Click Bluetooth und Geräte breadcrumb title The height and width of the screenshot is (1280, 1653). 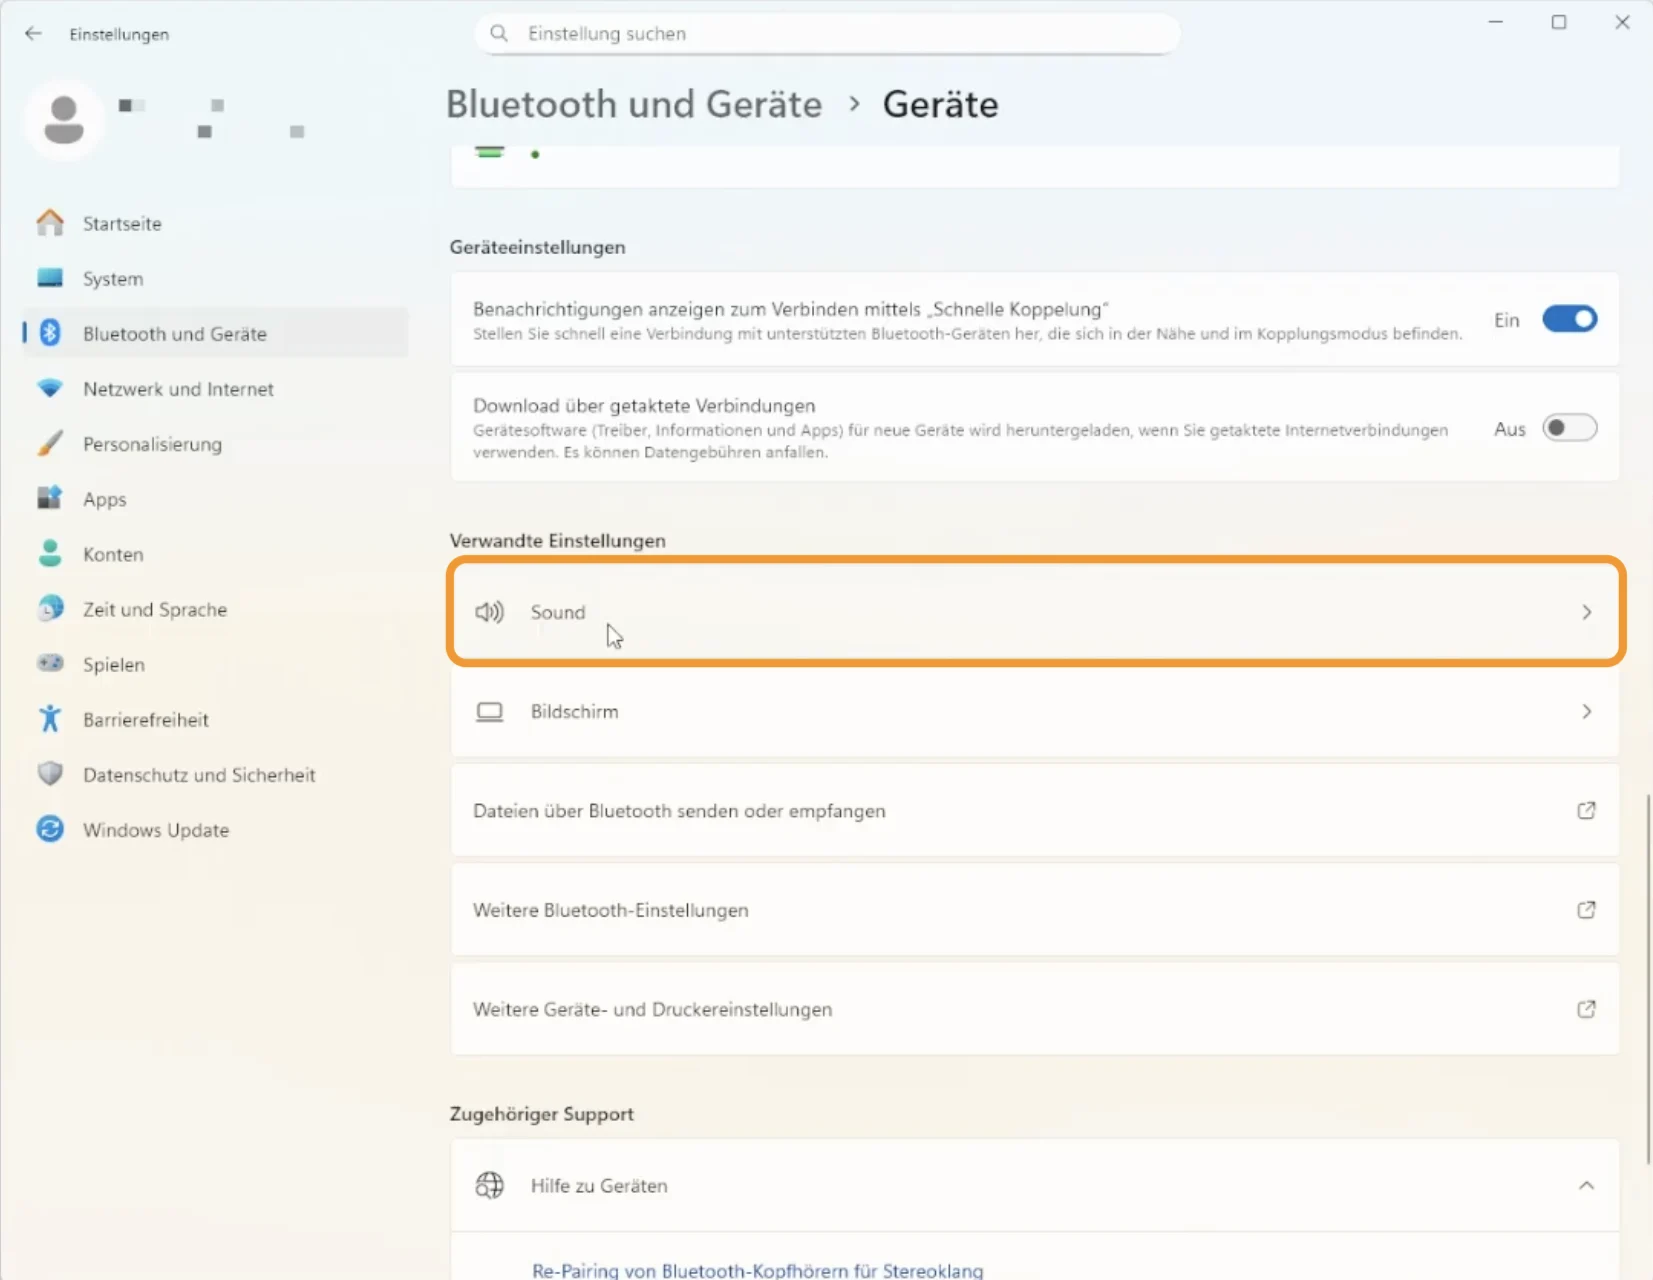pos(634,104)
